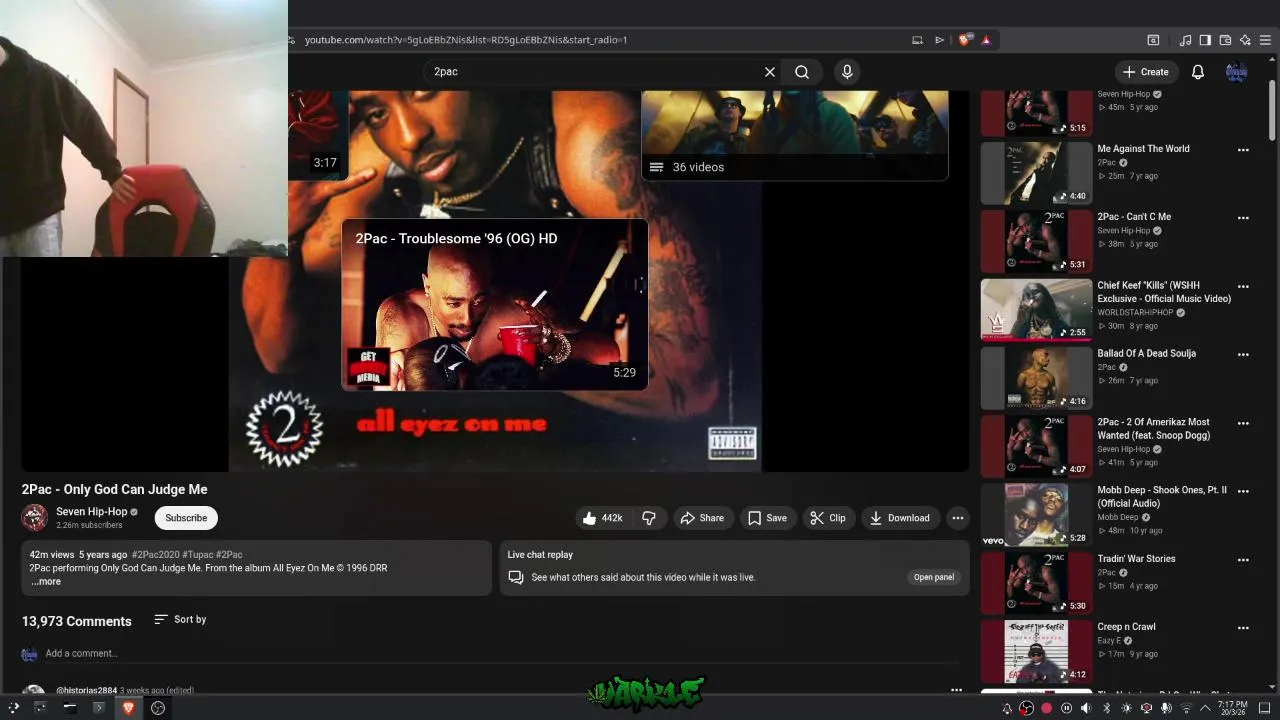Viewport: 1280px width, 720px height.
Task: Open the Brave Wallet icon
Action: point(1225,40)
